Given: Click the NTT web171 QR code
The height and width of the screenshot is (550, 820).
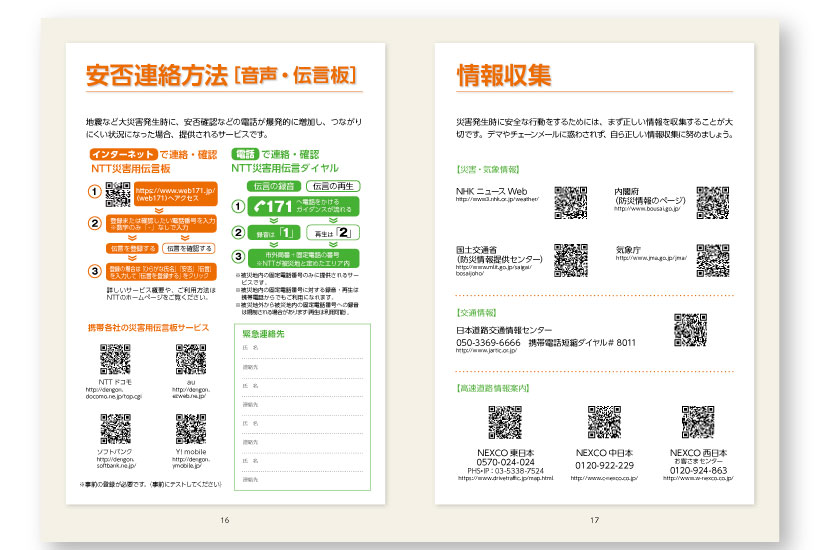Looking at the screenshot, I should 118,193.
